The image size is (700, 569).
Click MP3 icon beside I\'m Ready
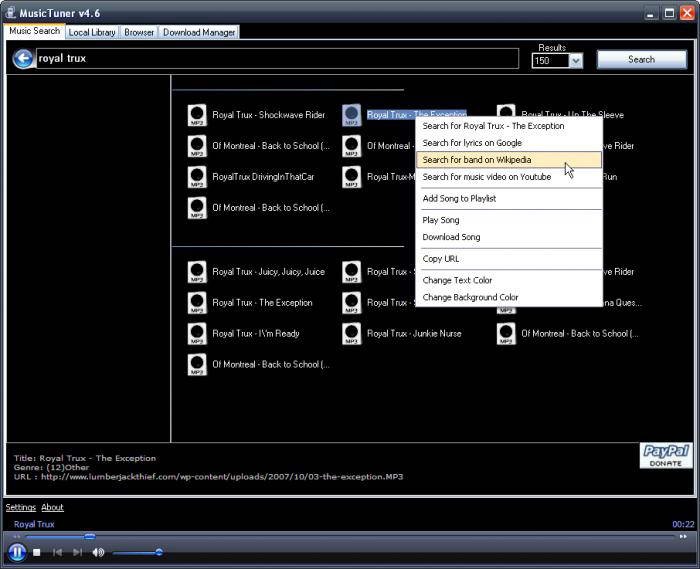197,334
